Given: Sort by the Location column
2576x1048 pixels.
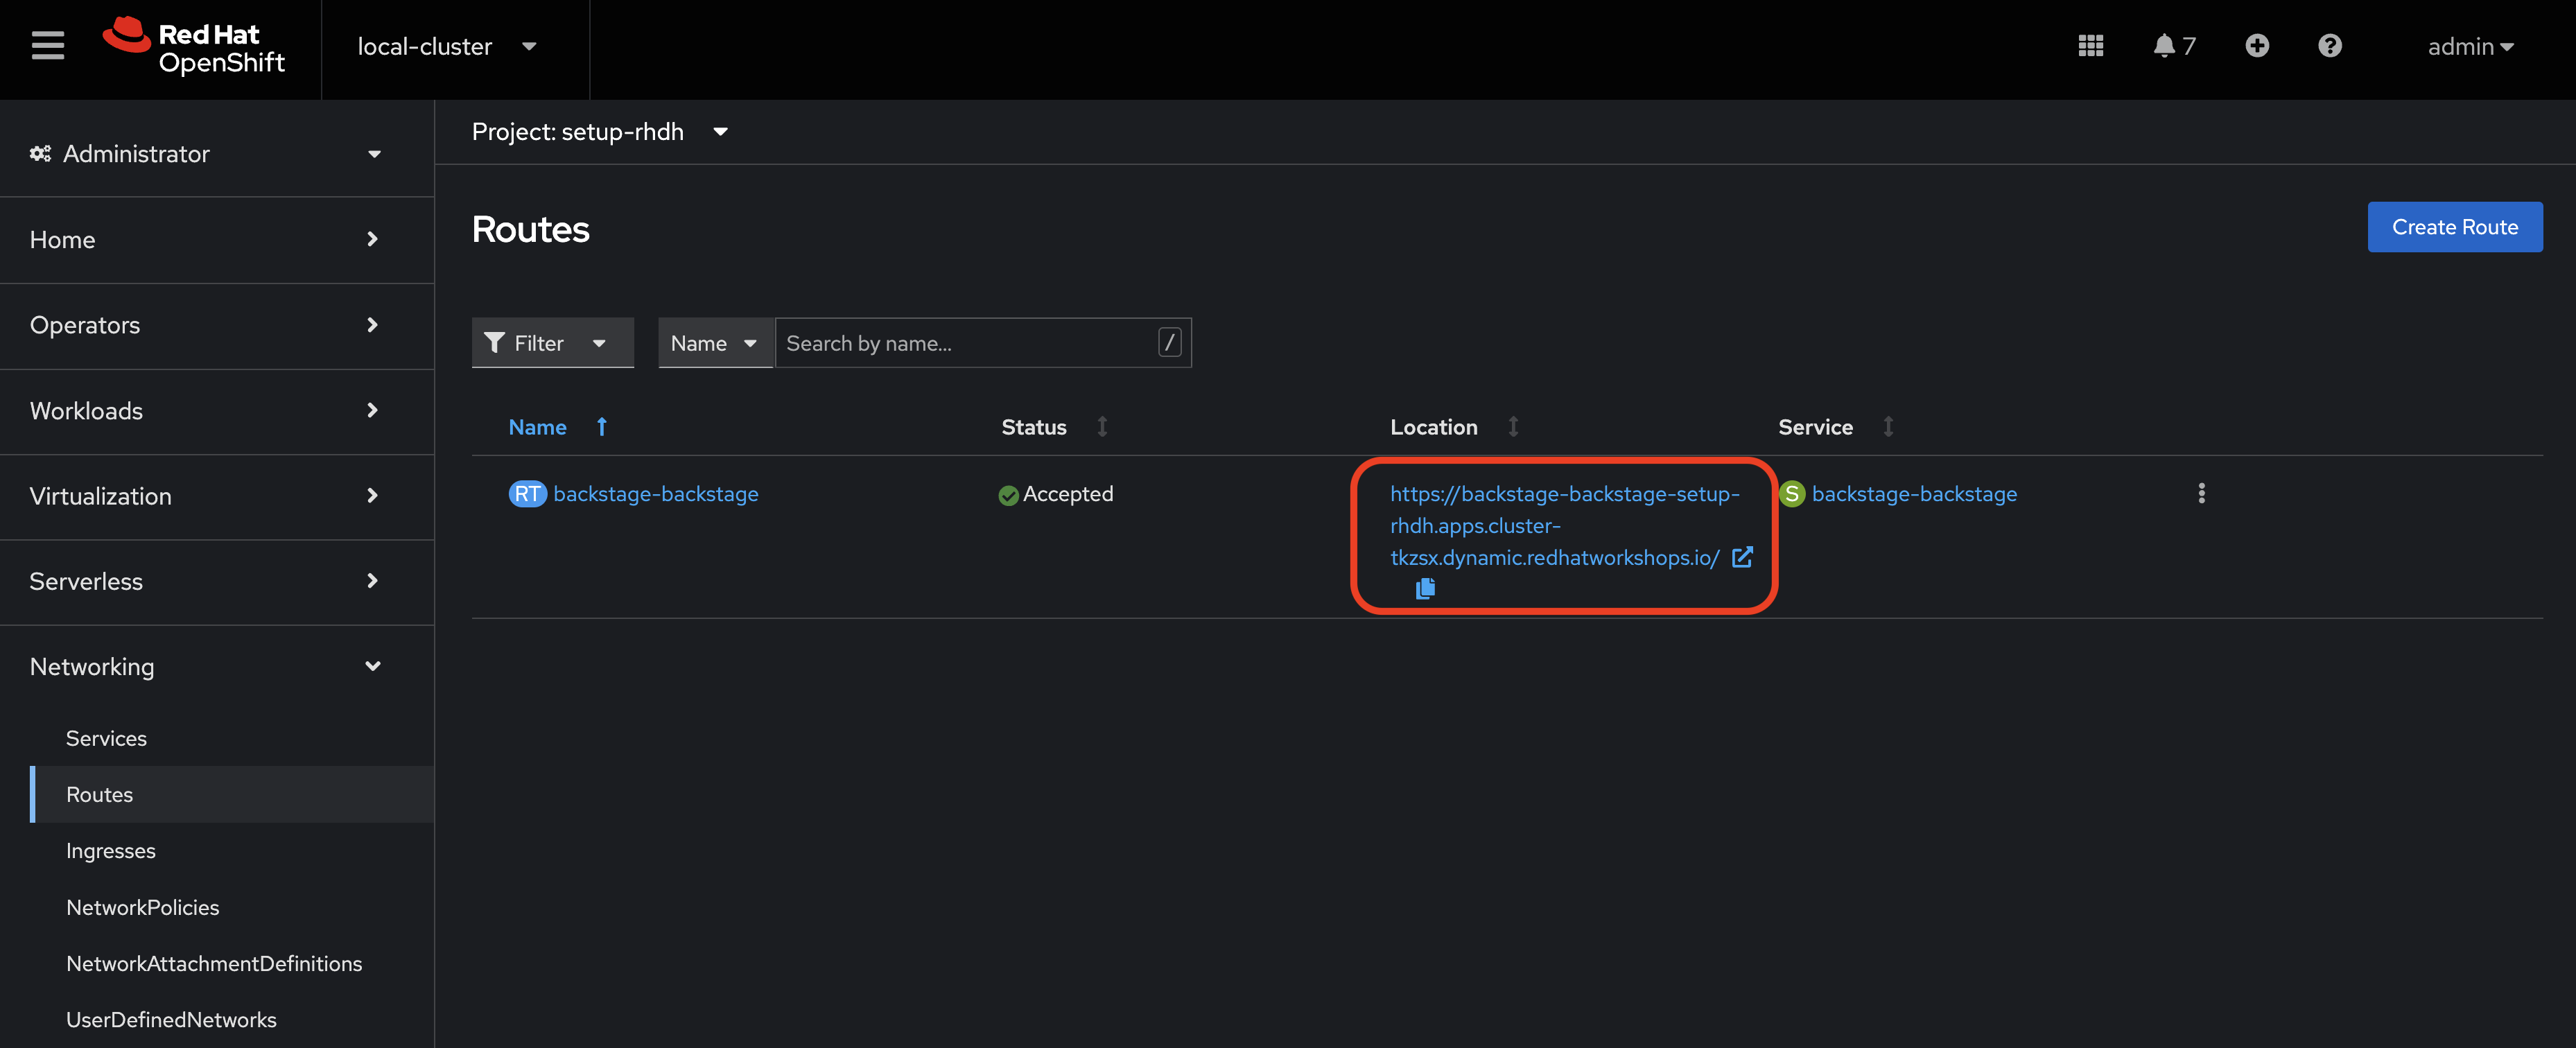Looking at the screenshot, I should 1513,427.
